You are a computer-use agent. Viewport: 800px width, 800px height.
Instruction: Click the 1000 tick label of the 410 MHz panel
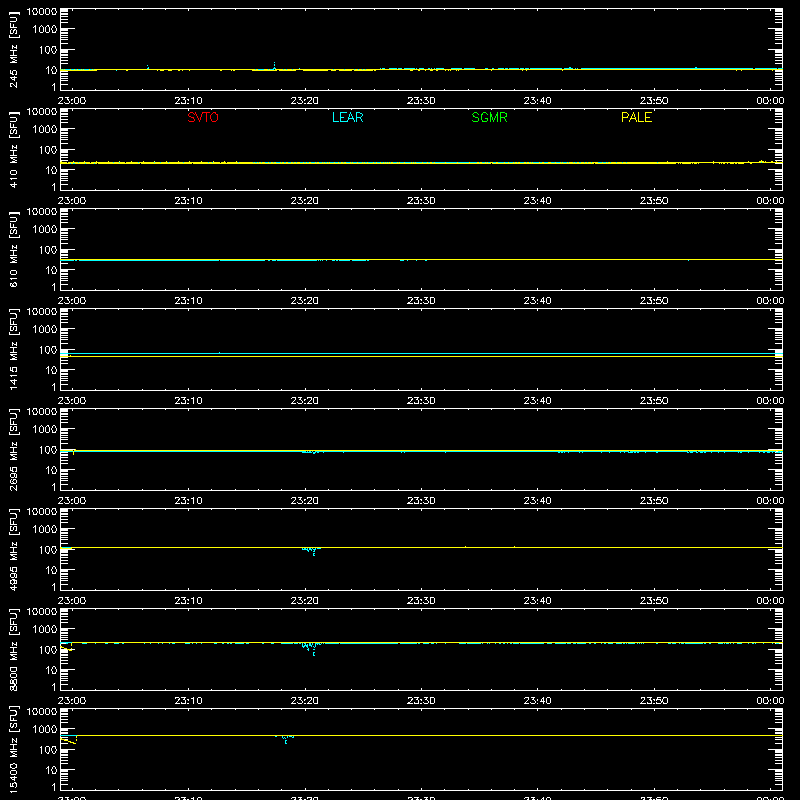tap(45, 130)
